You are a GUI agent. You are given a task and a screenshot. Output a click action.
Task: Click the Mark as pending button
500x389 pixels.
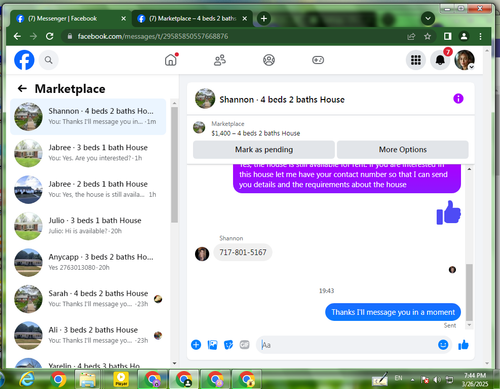[264, 149]
